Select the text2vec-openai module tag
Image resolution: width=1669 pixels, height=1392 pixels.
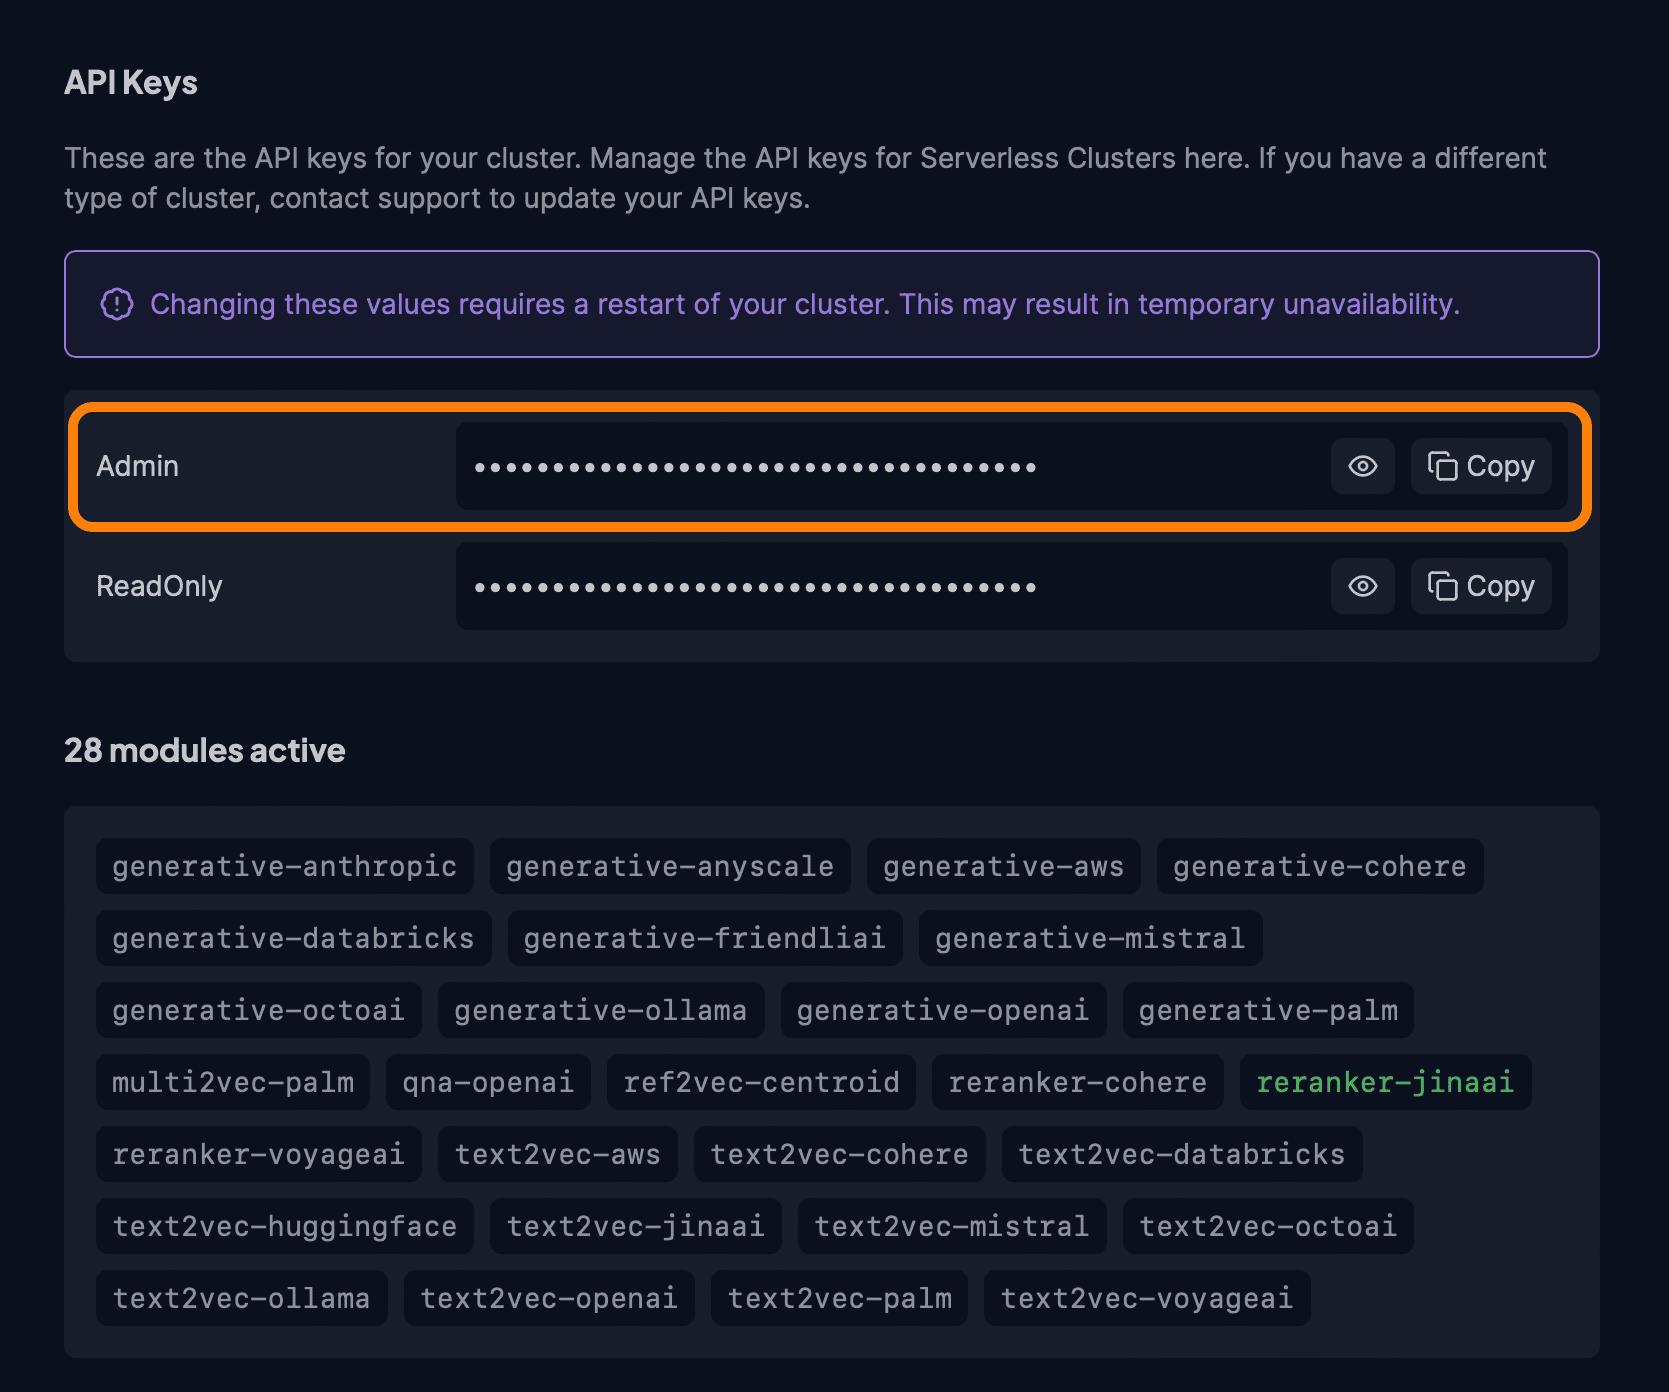click(550, 1298)
